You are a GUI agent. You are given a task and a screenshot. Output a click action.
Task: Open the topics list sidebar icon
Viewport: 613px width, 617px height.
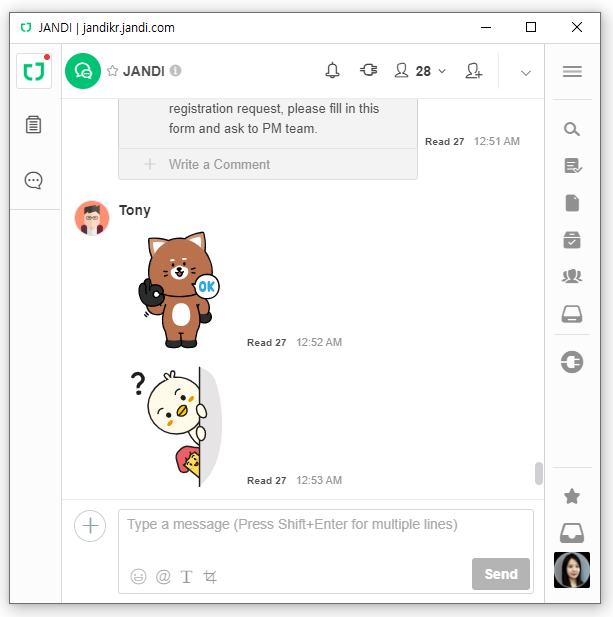[33, 125]
